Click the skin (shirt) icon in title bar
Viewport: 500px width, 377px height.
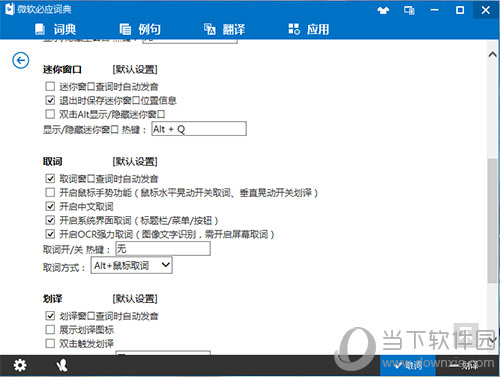(x=383, y=10)
